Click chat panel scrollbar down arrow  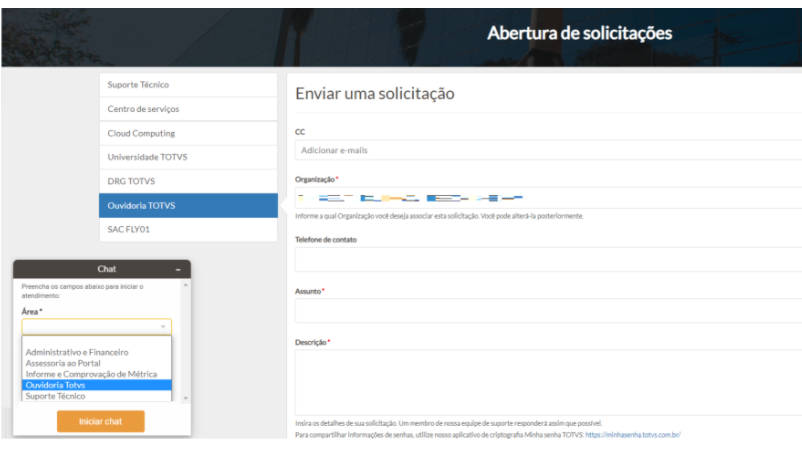[x=186, y=398]
